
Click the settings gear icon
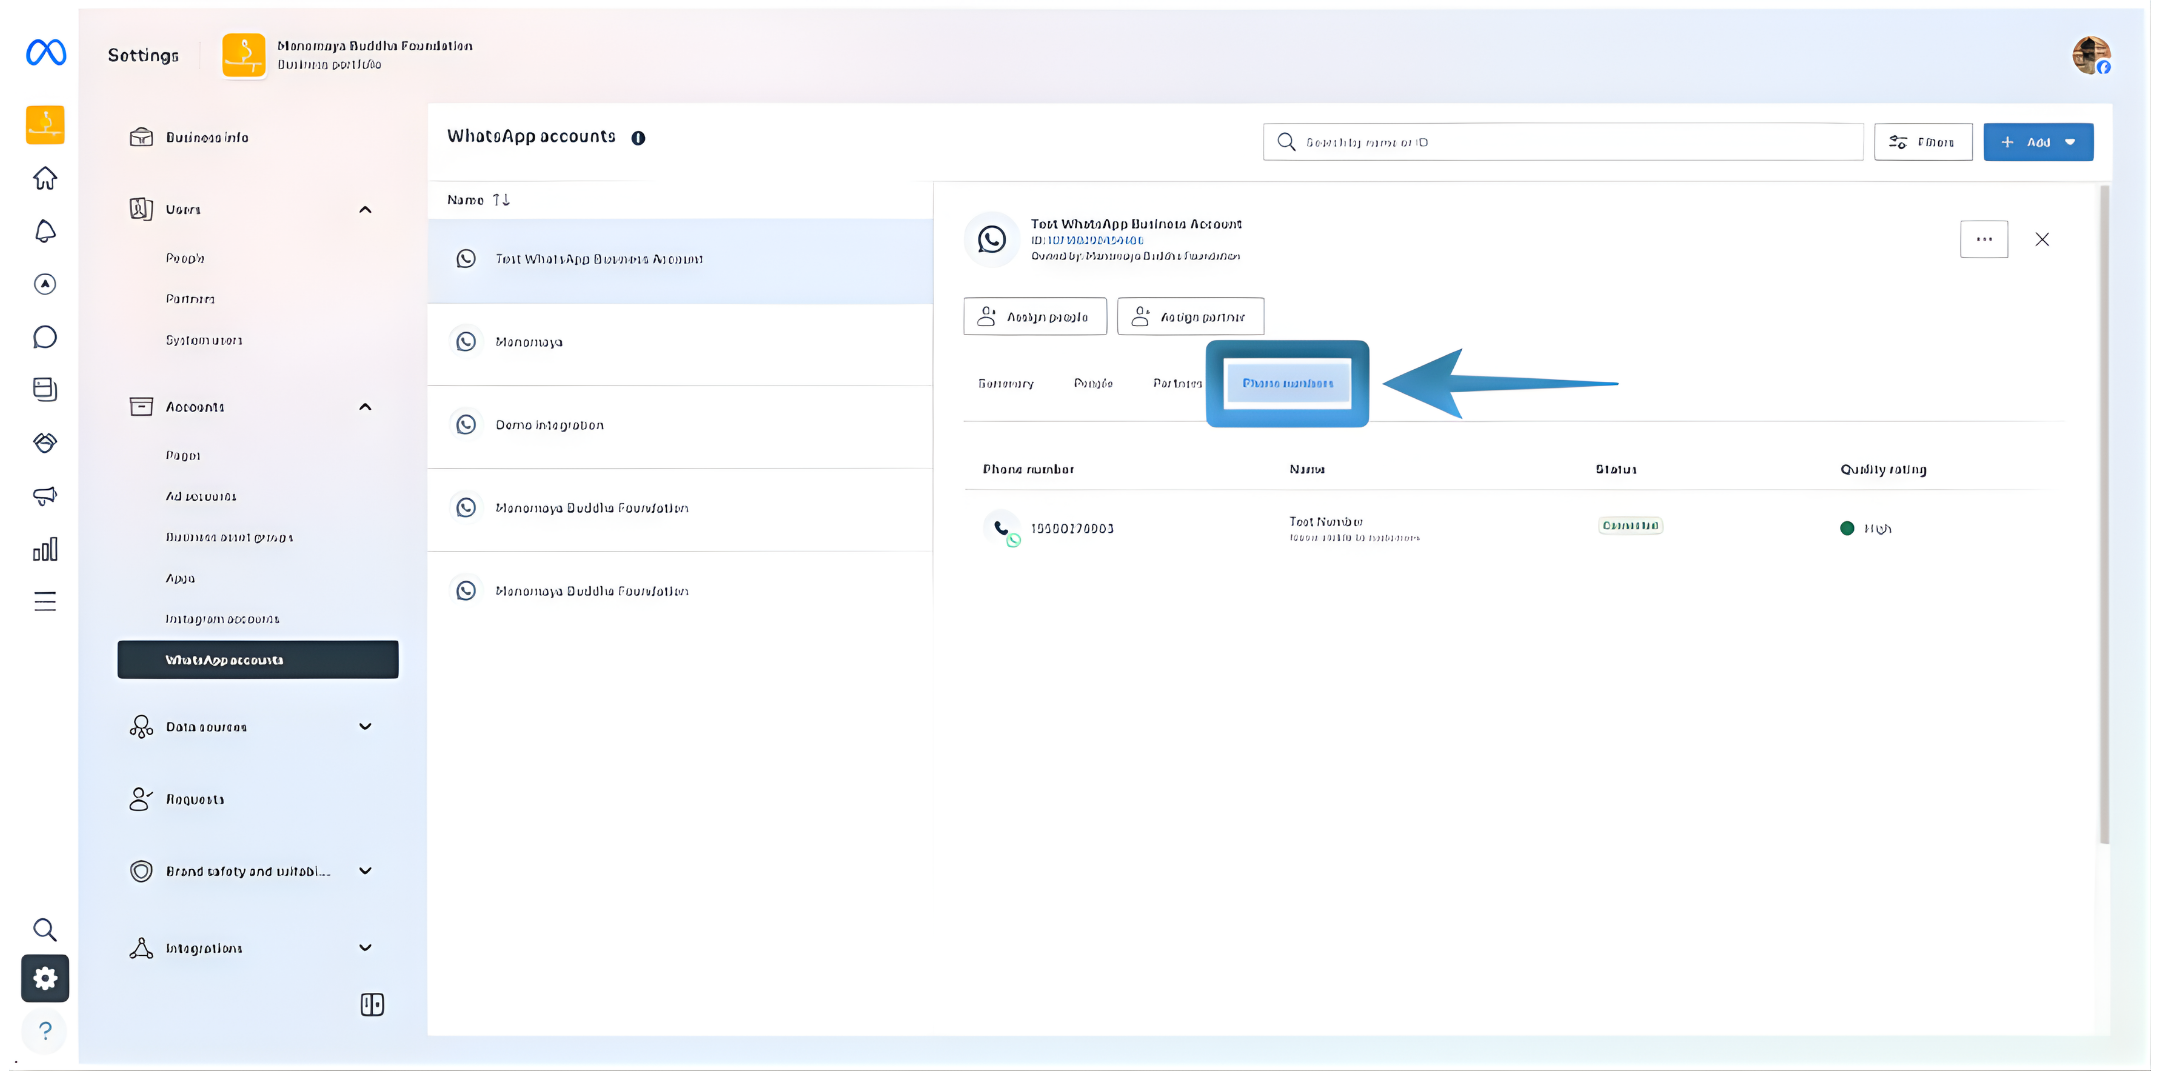(45, 978)
